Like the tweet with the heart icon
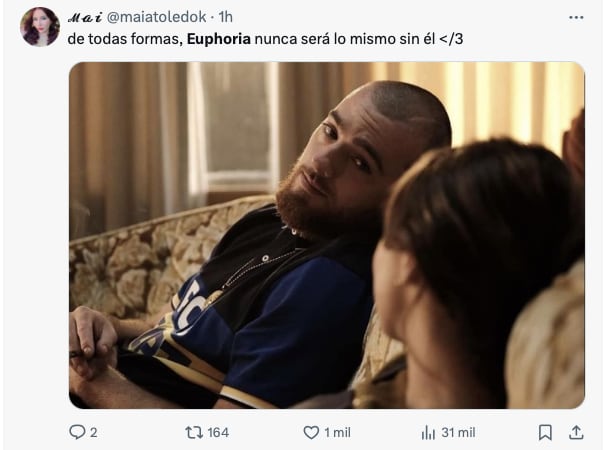Viewport: 606px width, 450px height. pyautogui.click(x=311, y=432)
